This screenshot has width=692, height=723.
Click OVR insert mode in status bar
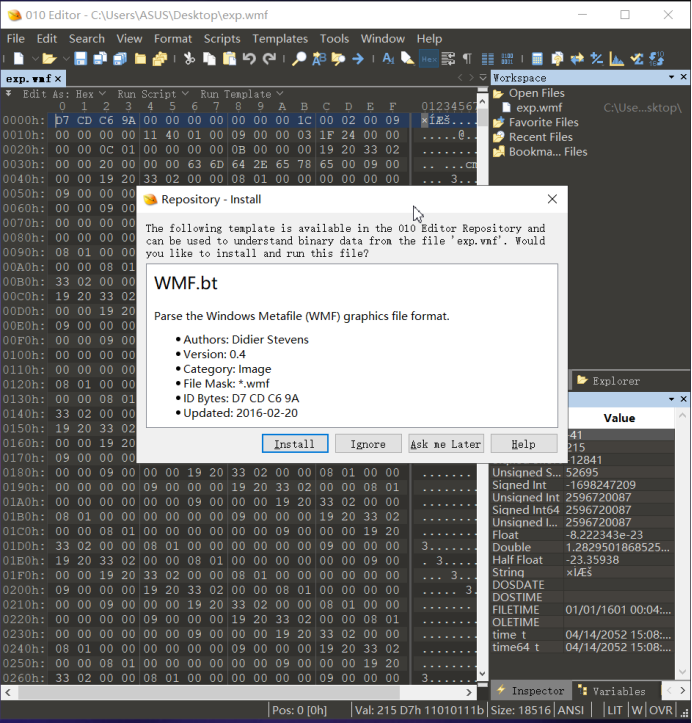coord(661,710)
